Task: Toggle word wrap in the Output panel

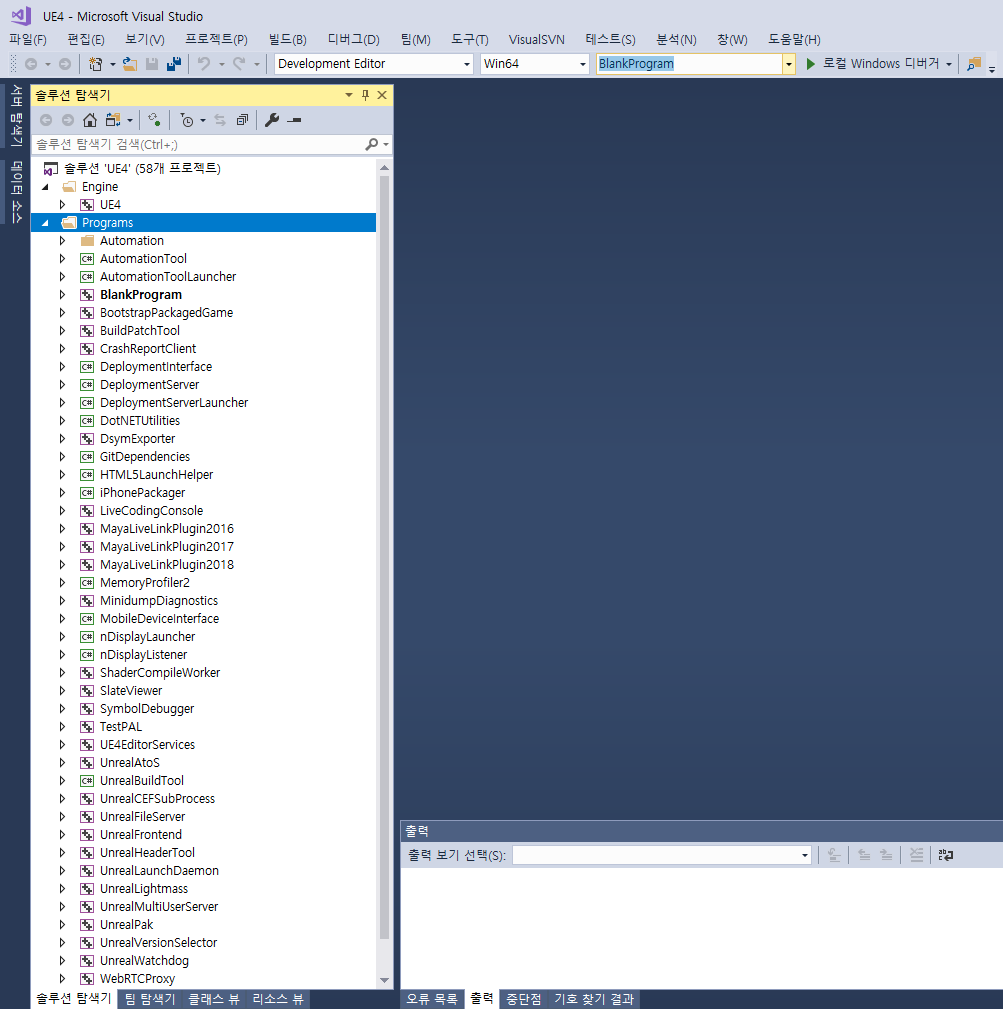Action: 946,855
